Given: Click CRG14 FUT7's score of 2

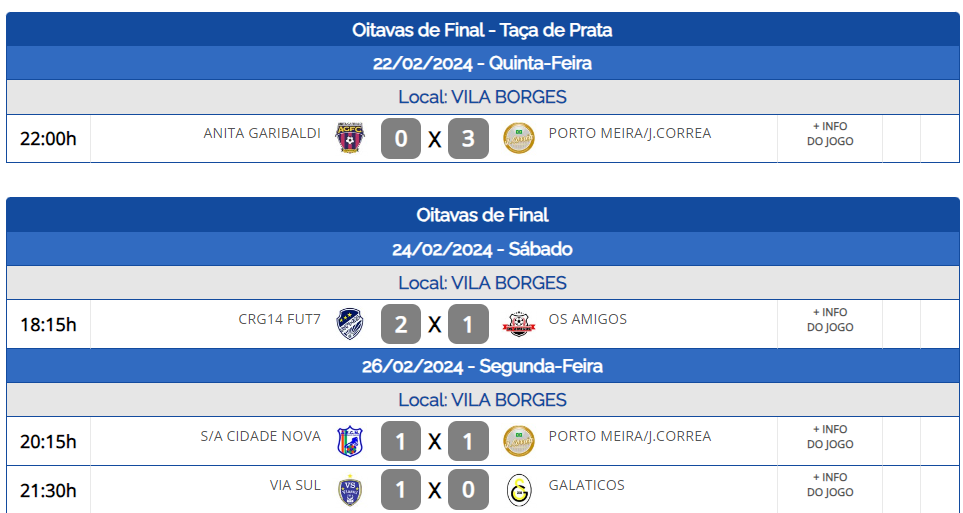Looking at the screenshot, I should tap(401, 325).
